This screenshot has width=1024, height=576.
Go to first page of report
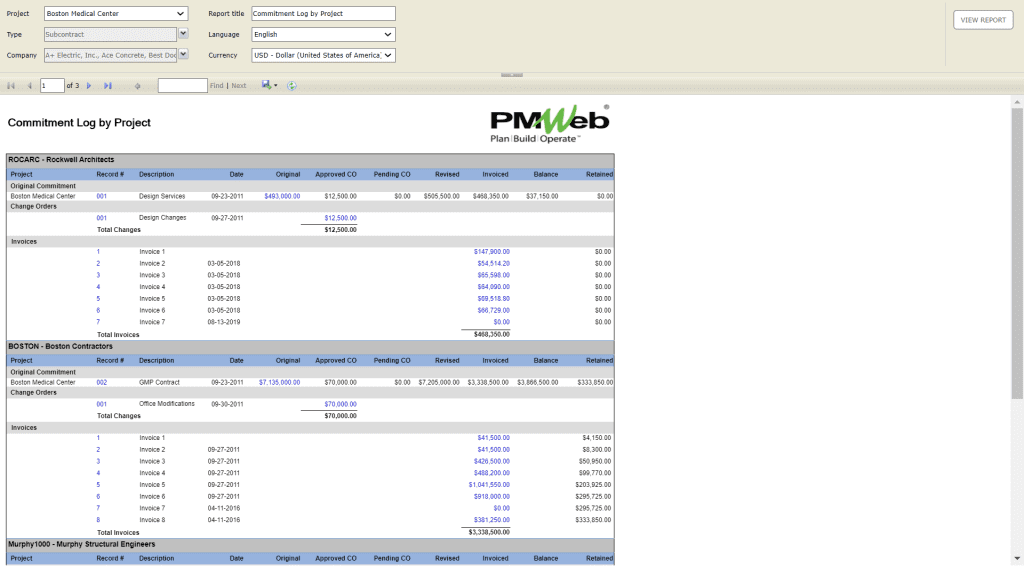tap(11, 86)
